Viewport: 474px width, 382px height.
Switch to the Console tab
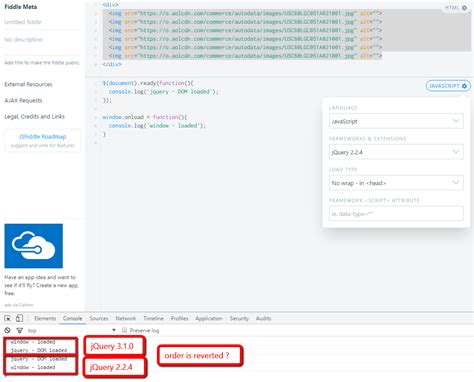click(x=72, y=318)
